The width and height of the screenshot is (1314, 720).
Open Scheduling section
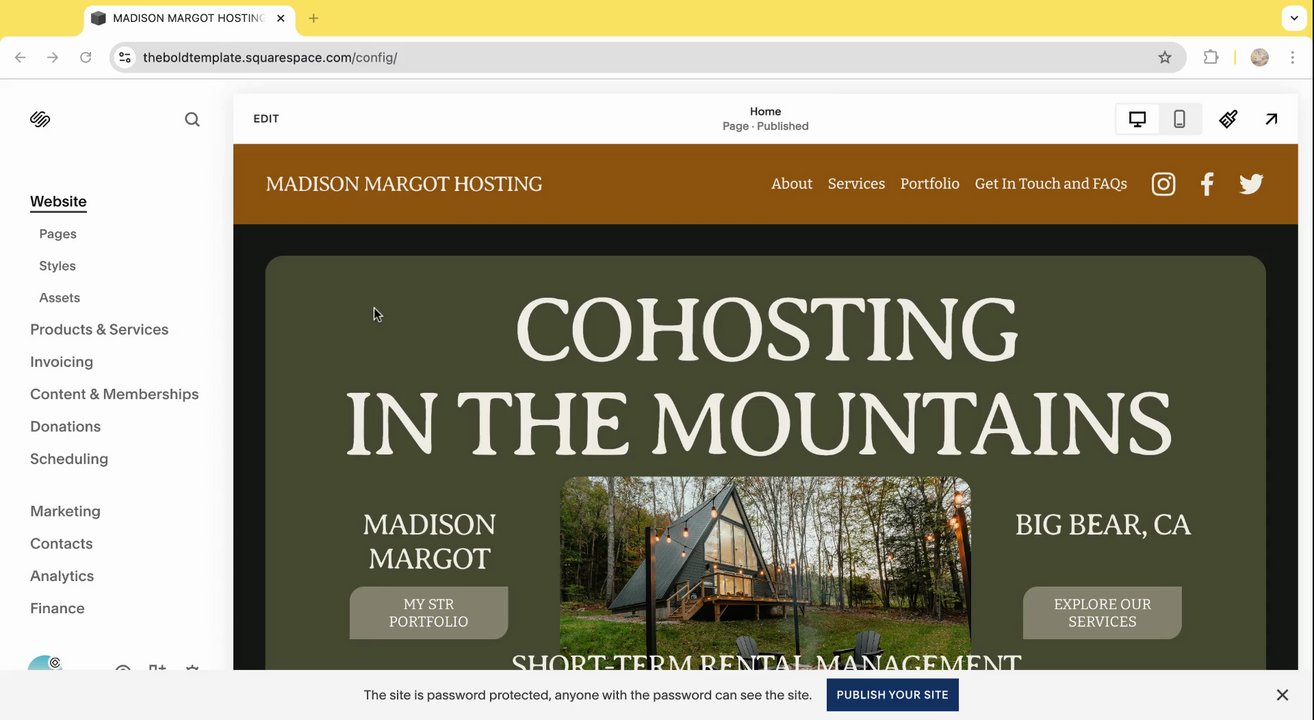pyautogui.click(x=69, y=459)
